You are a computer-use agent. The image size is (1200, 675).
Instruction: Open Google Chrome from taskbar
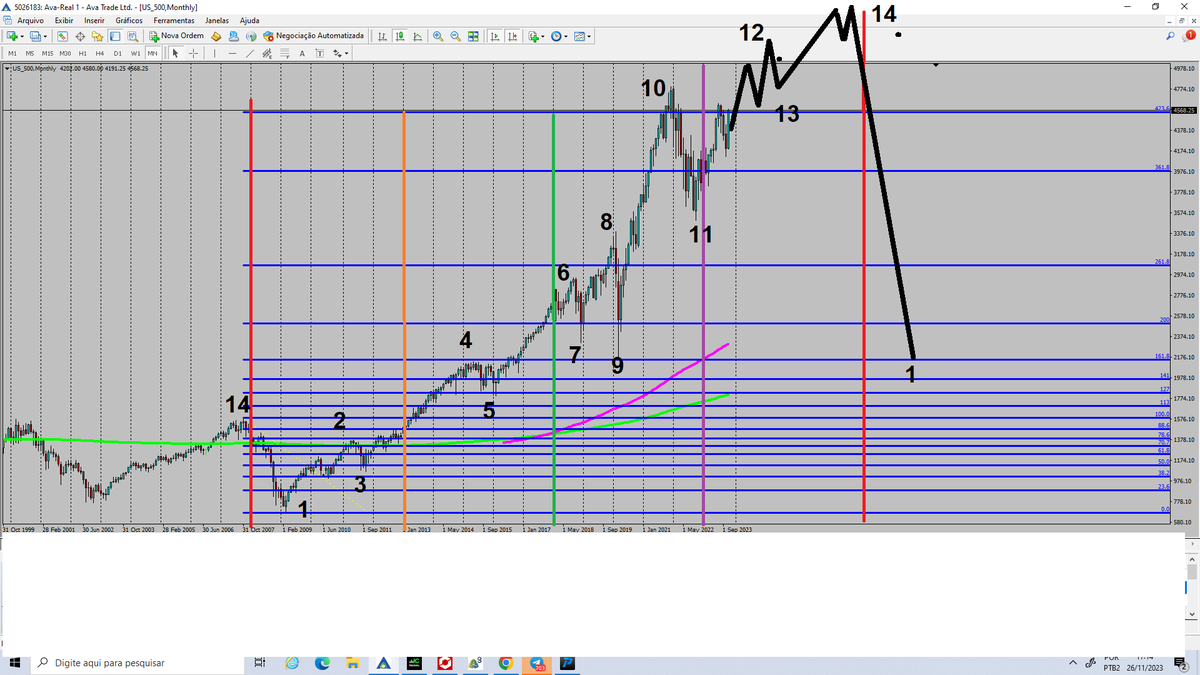click(x=506, y=663)
